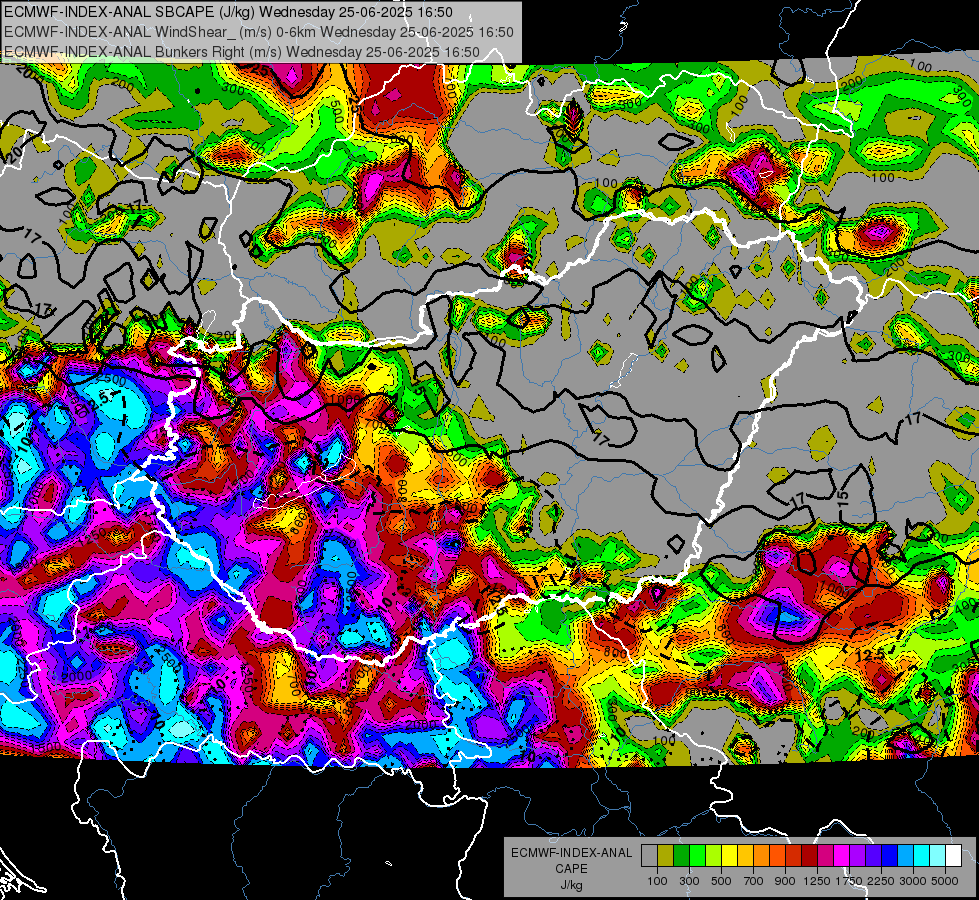
Task: Click the 1750 tick label under the legend
Action: pyautogui.click(x=849, y=881)
